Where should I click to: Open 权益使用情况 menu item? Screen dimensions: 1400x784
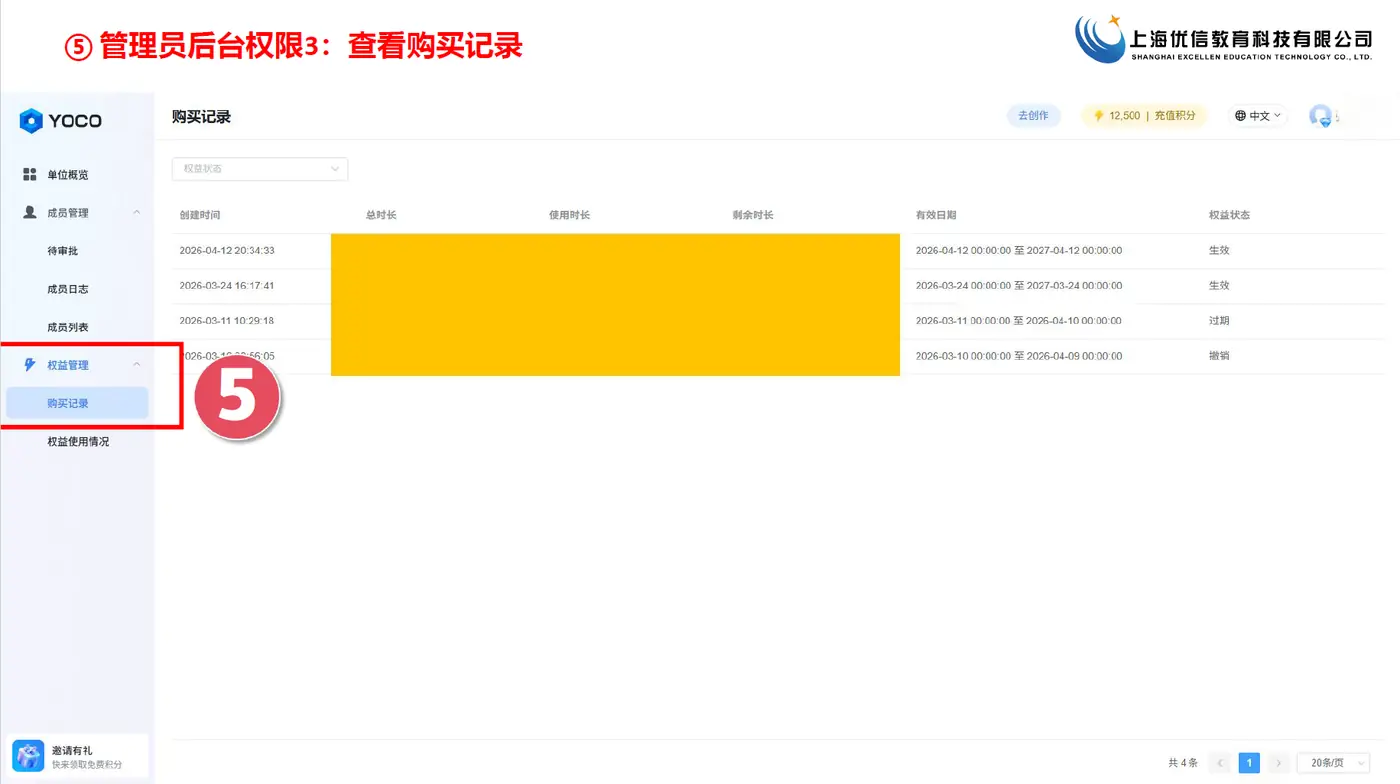point(78,441)
